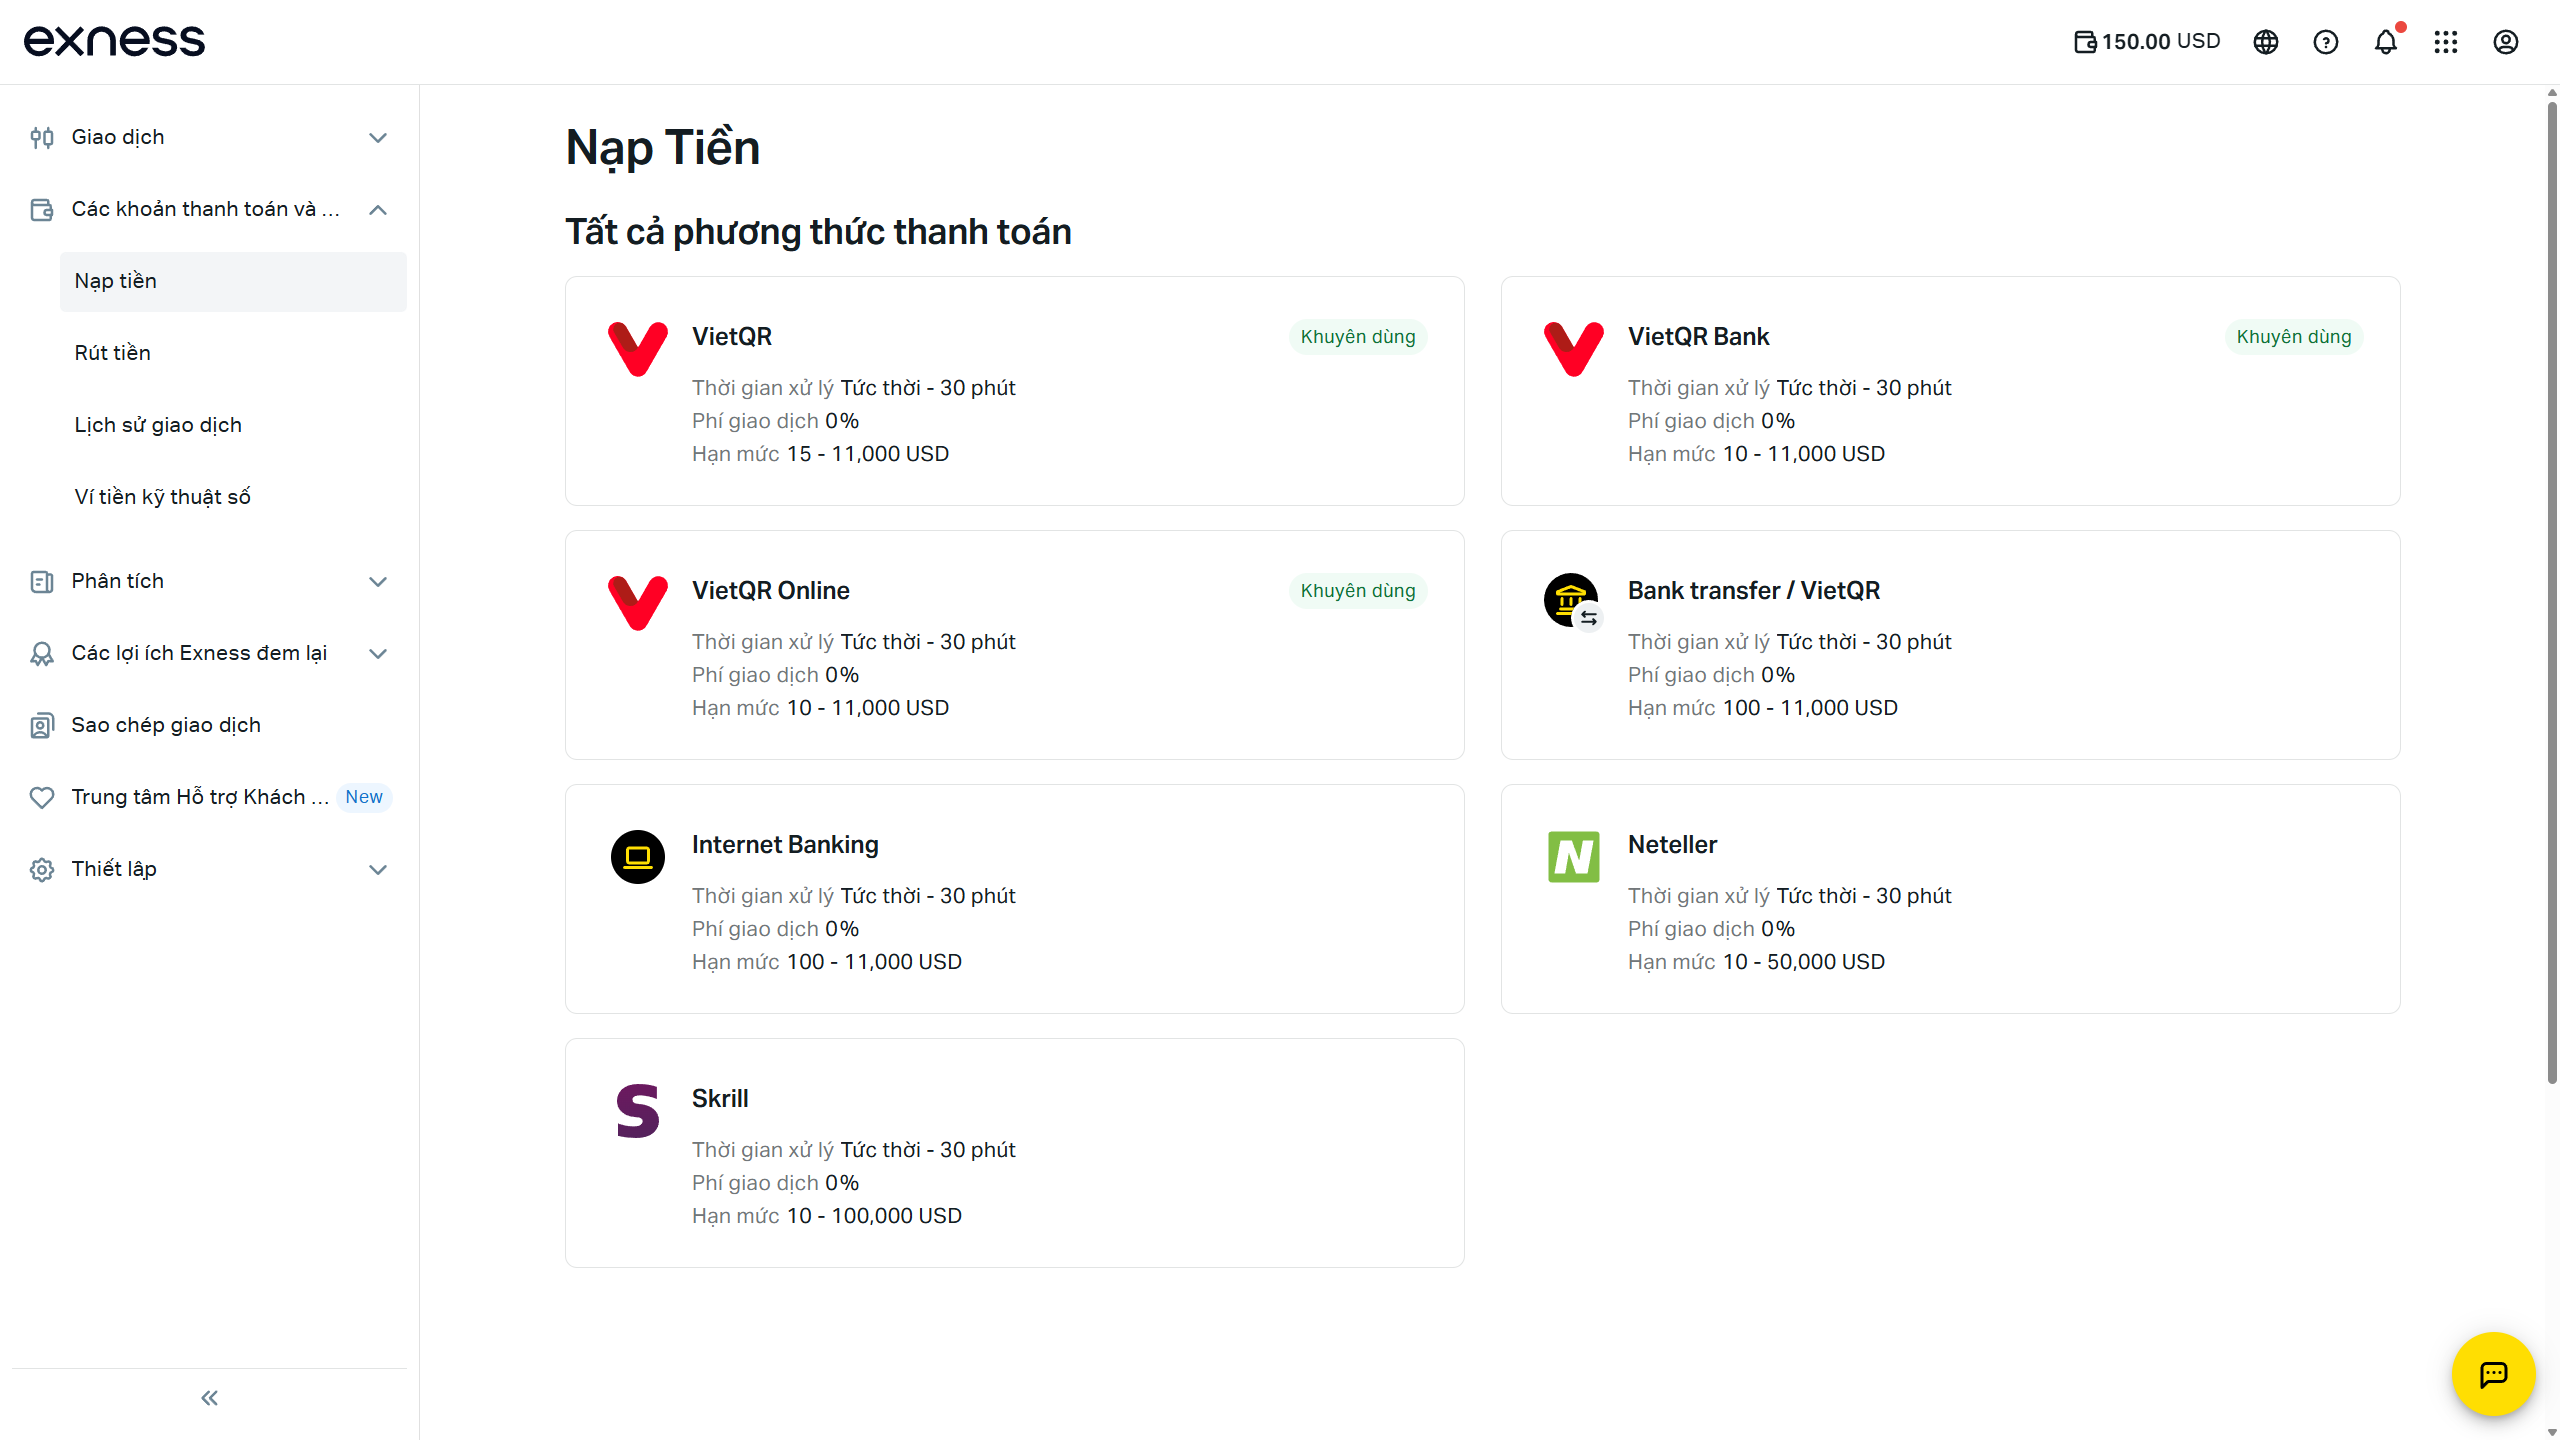Open the live chat bubble button
The height and width of the screenshot is (1440, 2560).
[x=2493, y=1374]
